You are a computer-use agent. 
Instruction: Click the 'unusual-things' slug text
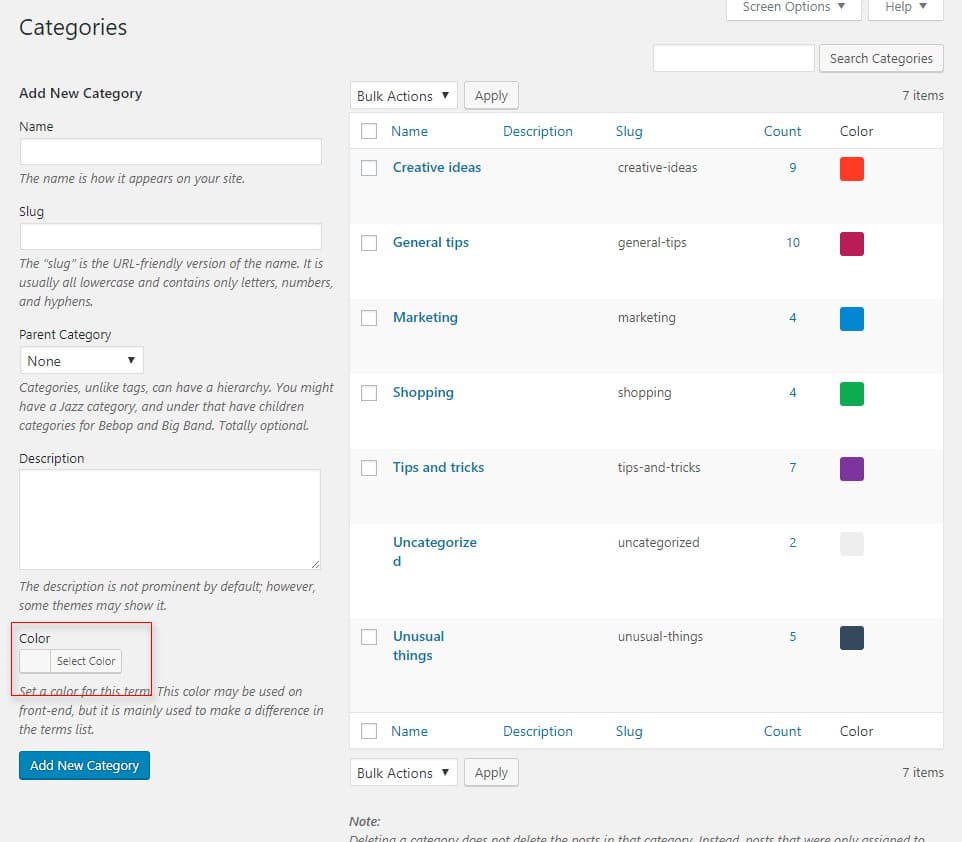pos(660,636)
